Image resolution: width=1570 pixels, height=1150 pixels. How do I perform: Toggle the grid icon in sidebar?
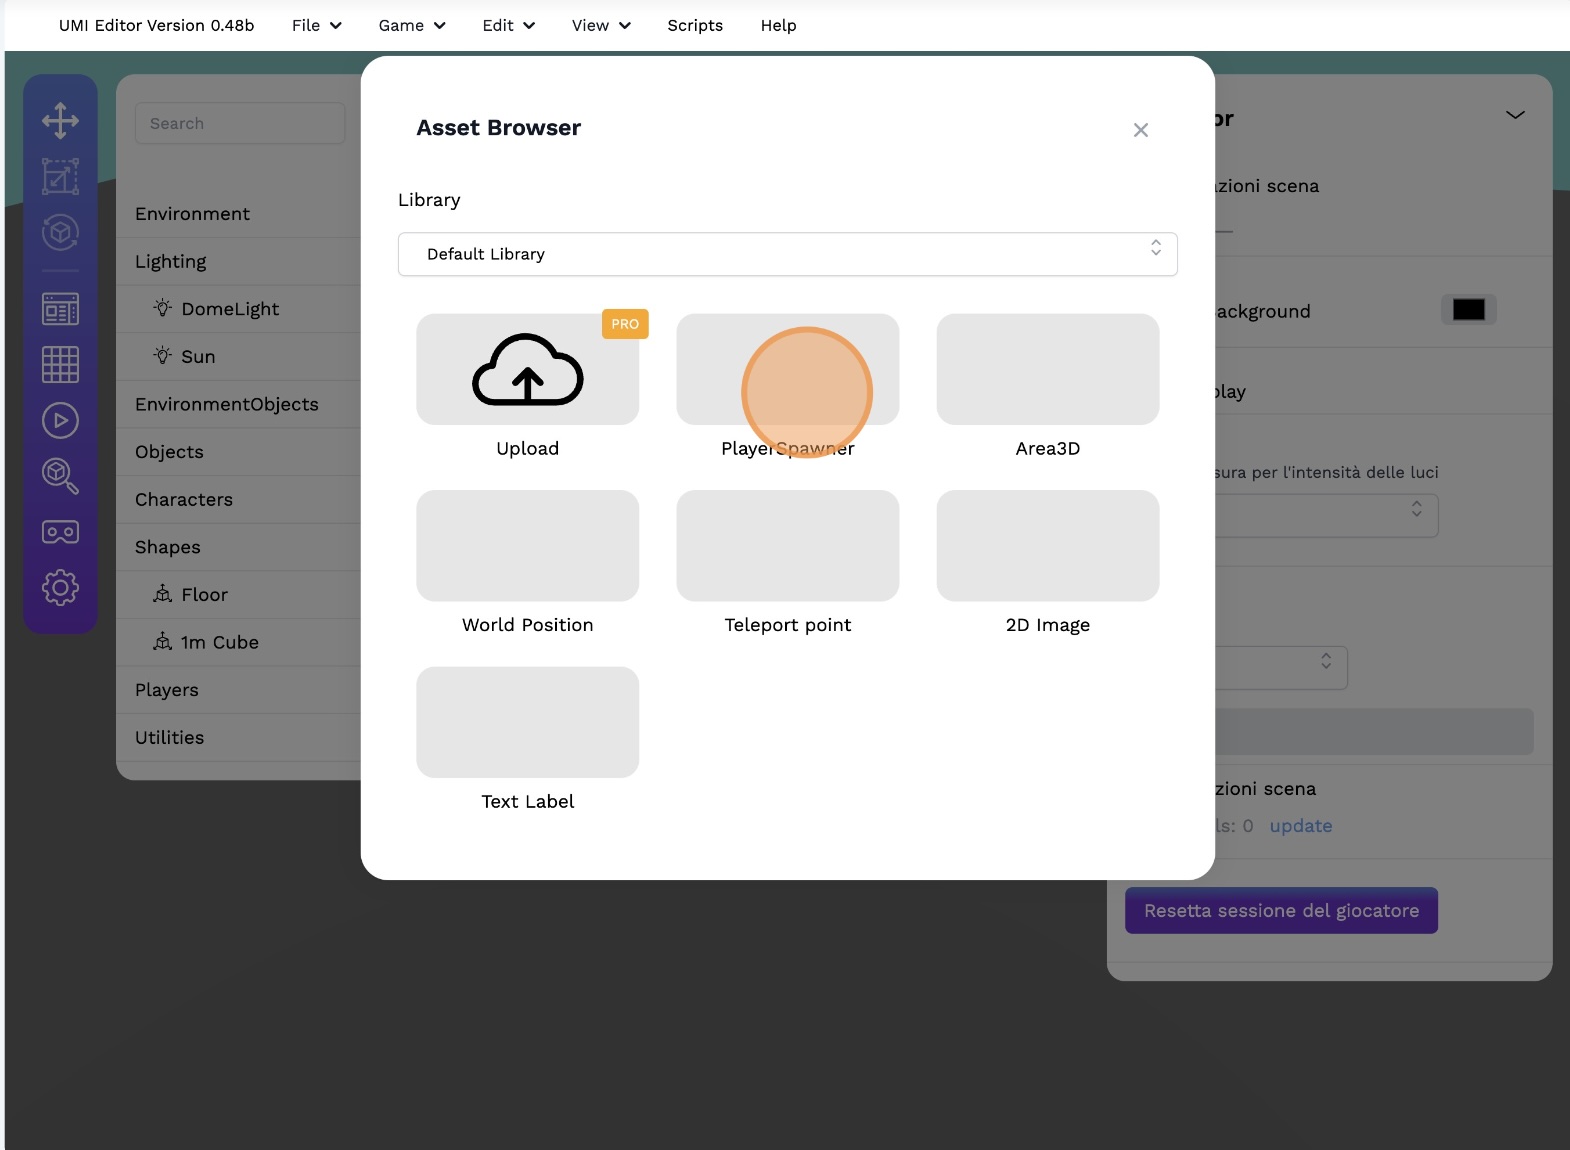click(x=60, y=364)
